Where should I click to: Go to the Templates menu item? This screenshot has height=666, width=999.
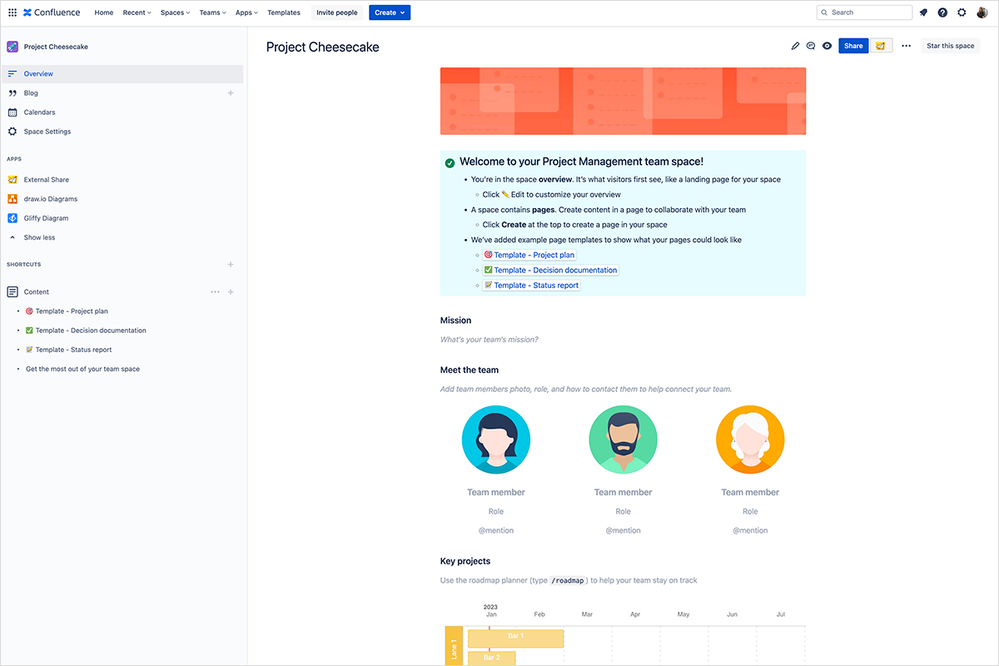coord(283,12)
